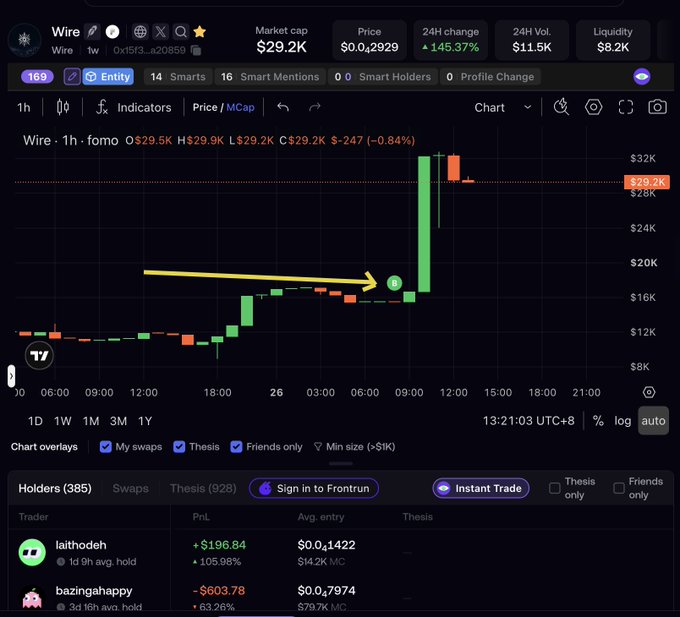Select the 1D range

tap(35, 421)
